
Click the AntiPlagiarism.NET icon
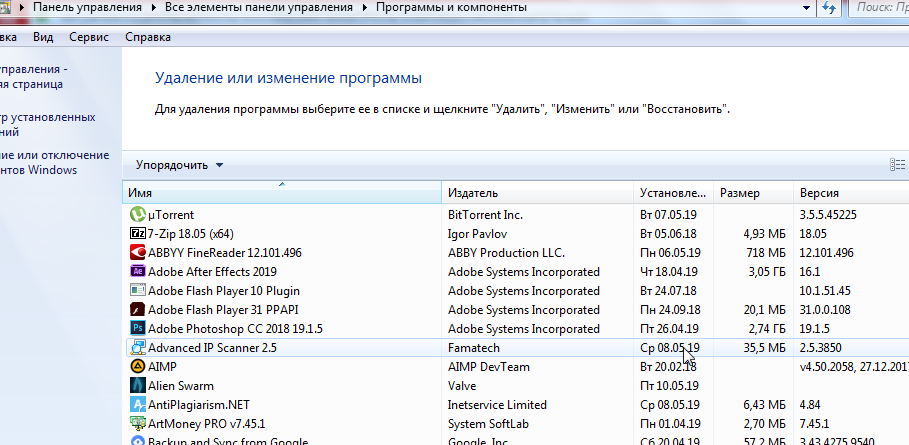tap(137, 404)
